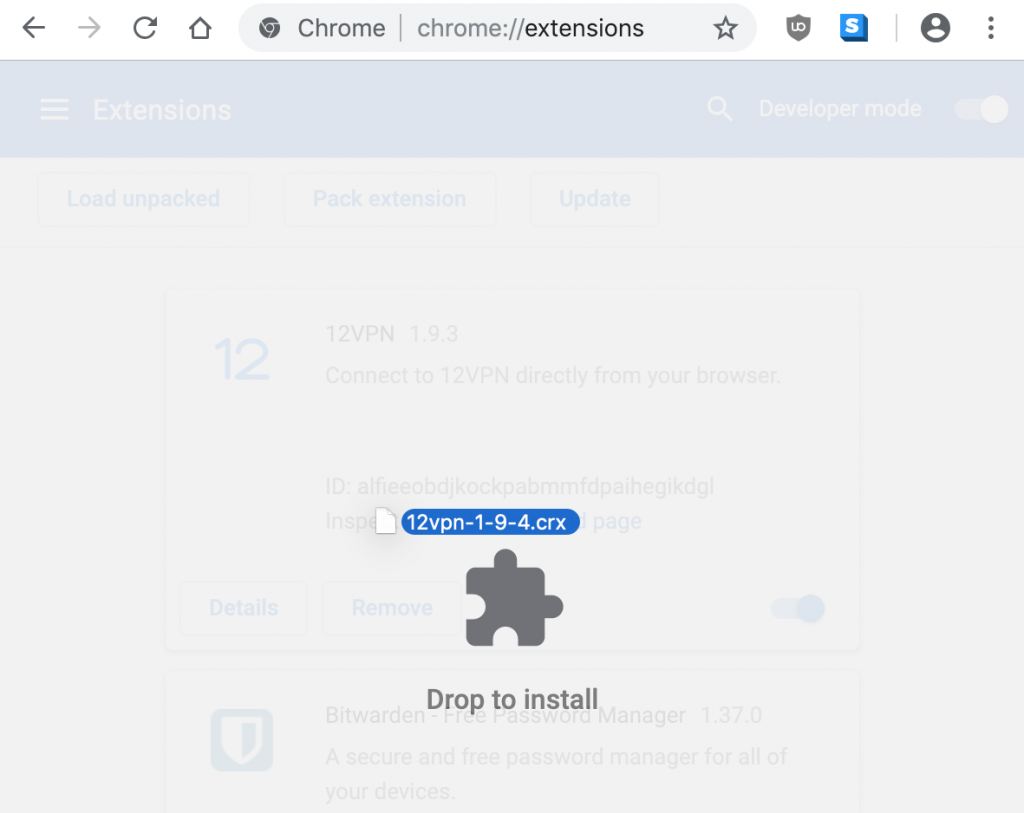Open the Extensions hamburger menu
Image resolution: width=1024 pixels, height=813 pixels.
point(54,110)
